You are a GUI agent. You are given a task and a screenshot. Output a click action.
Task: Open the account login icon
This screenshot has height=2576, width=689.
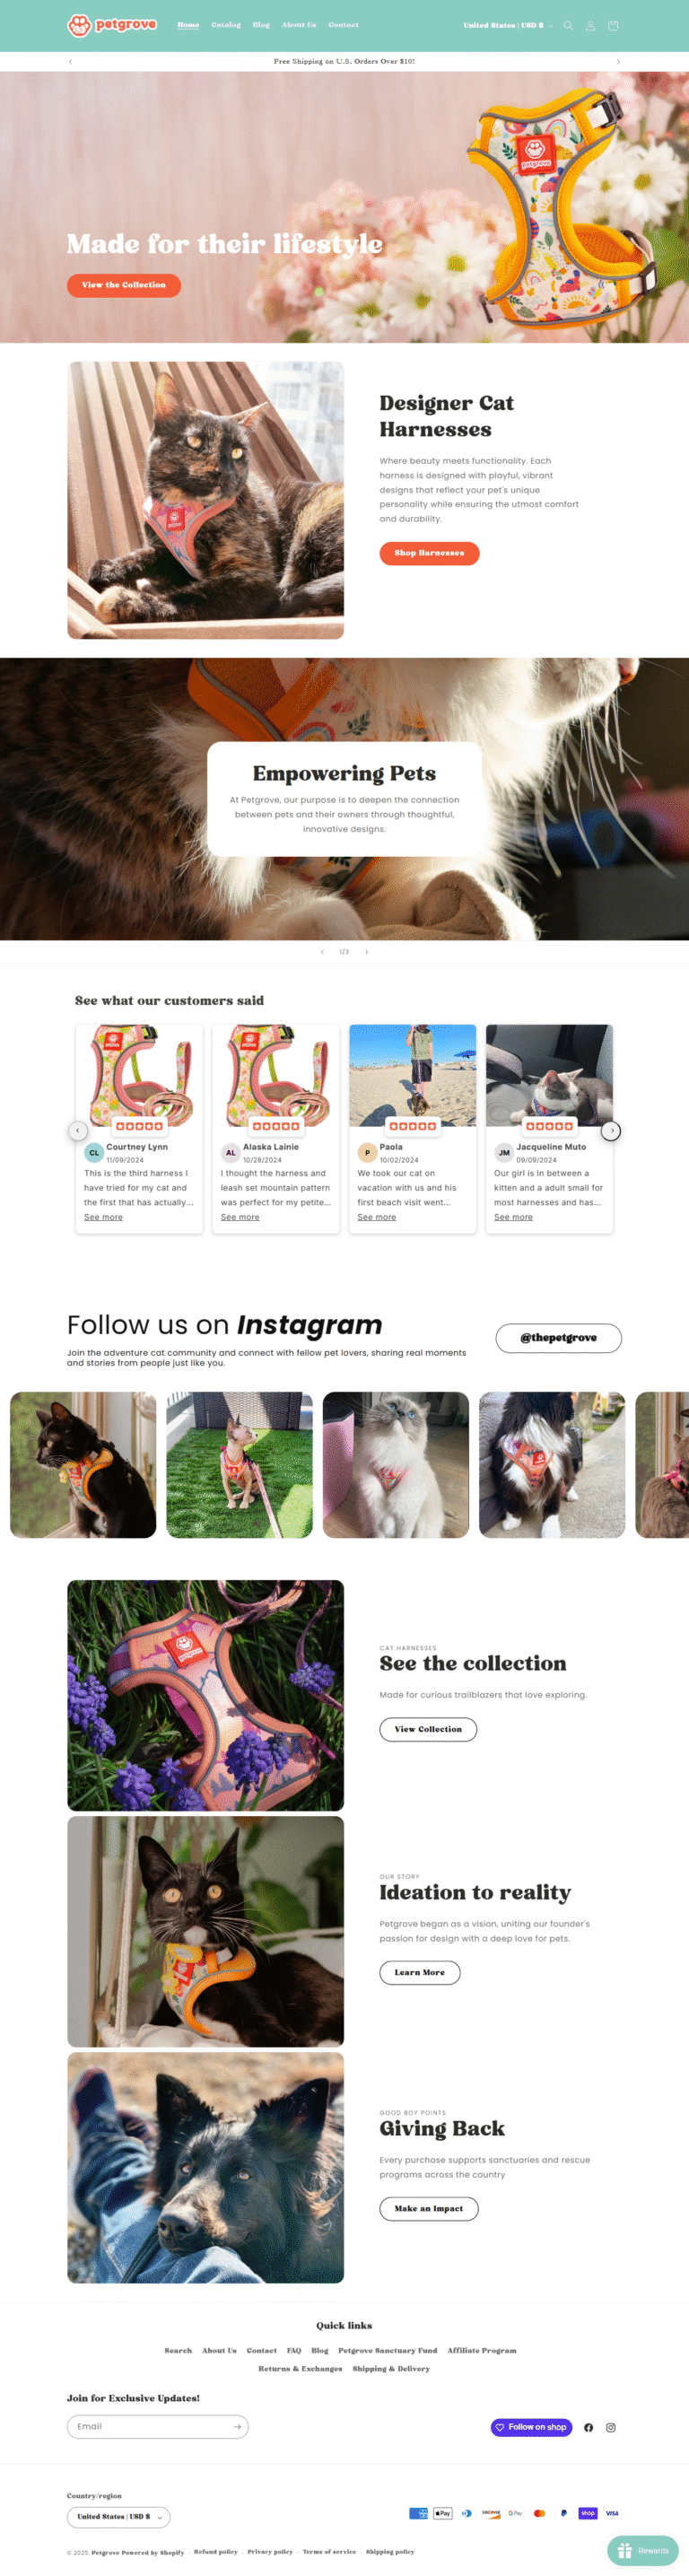(x=590, y=25)
